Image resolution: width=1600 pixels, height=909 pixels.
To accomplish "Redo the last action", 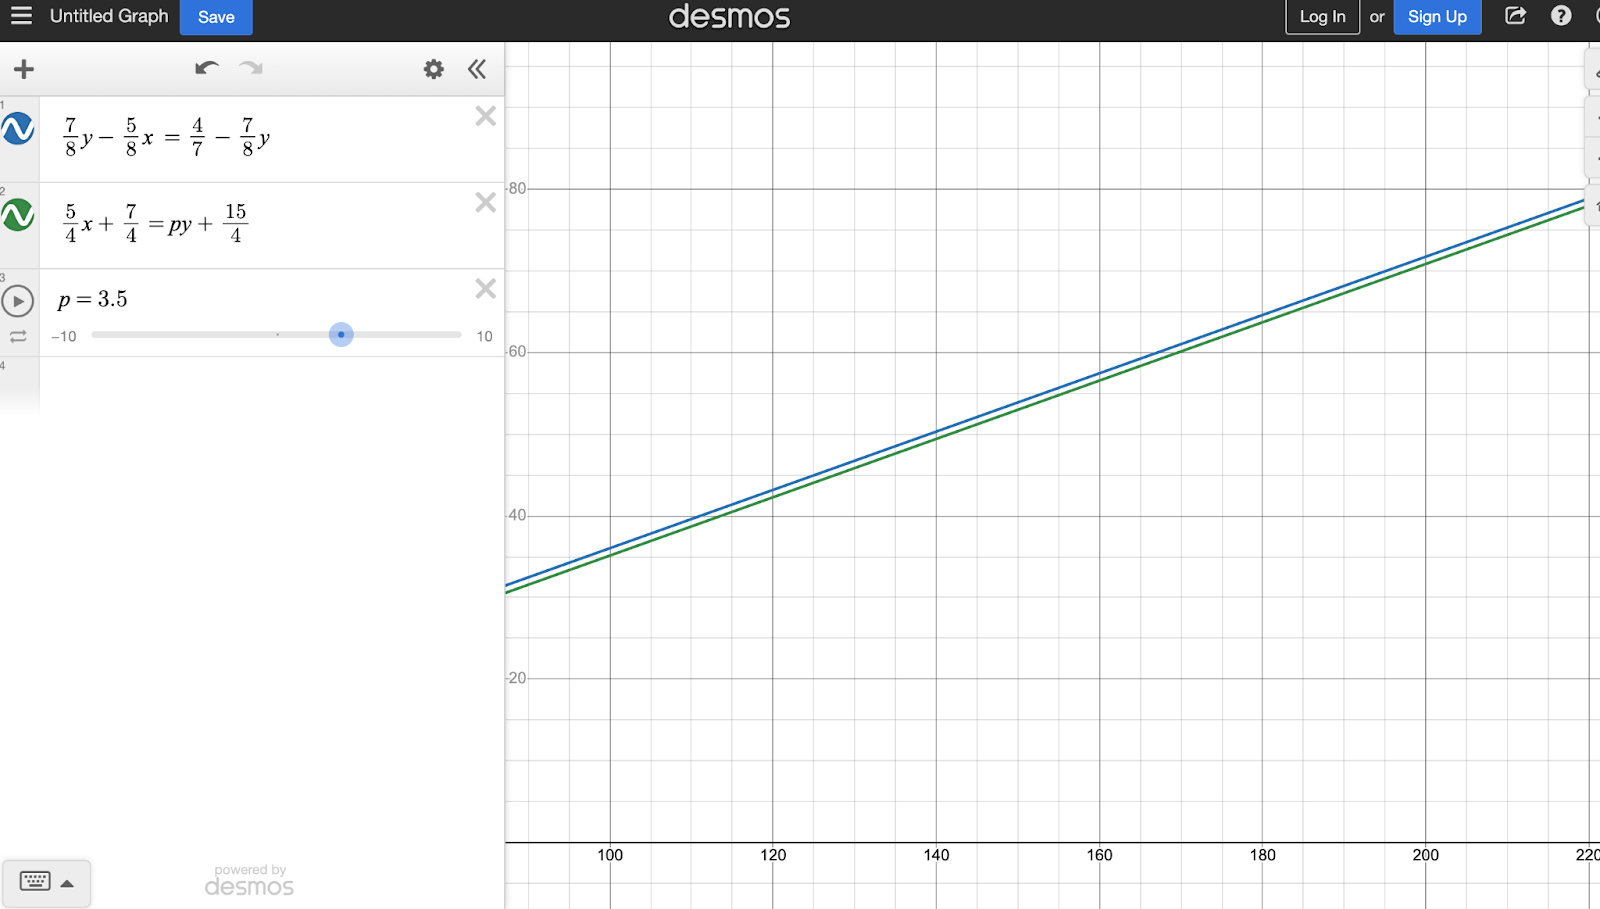I will click(251, 68).
